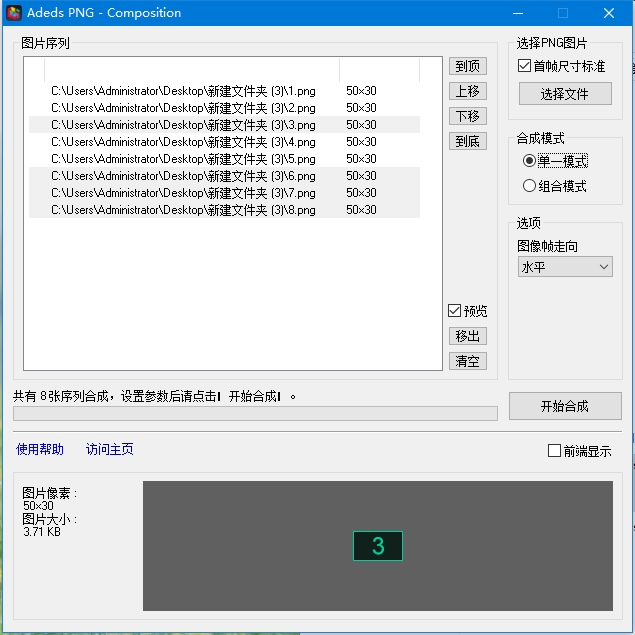
Task: Minimize the Adeds PNG window
Action: coord(518,13)
